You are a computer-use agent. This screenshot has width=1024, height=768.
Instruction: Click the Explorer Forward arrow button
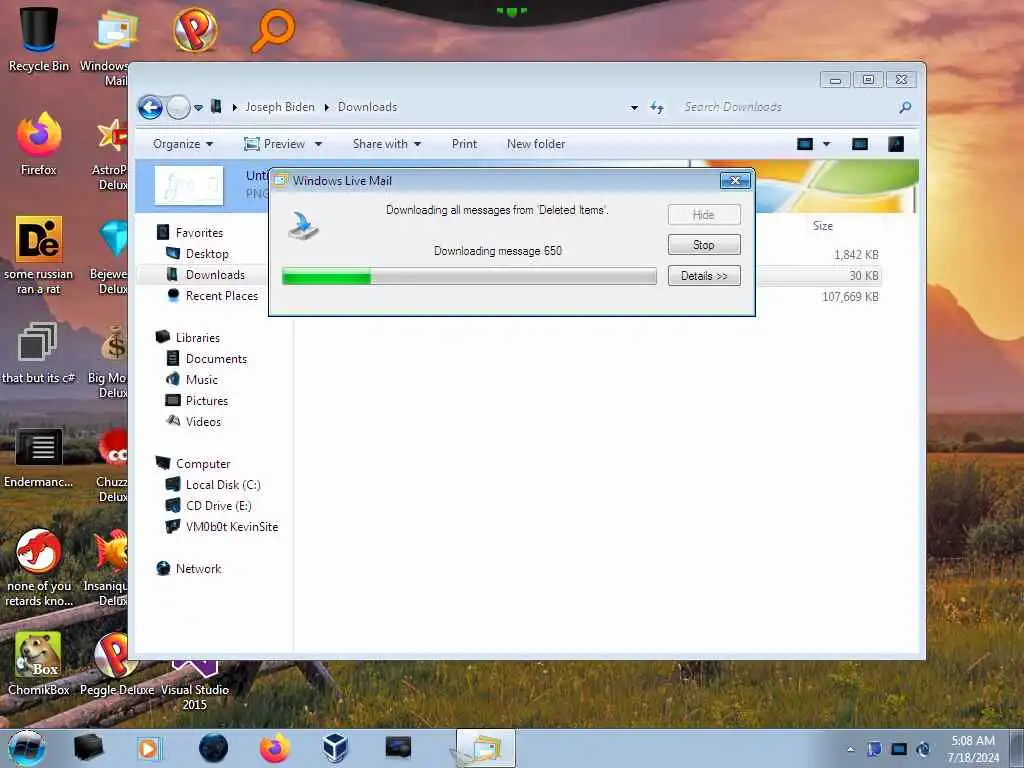tap(178, 107)
